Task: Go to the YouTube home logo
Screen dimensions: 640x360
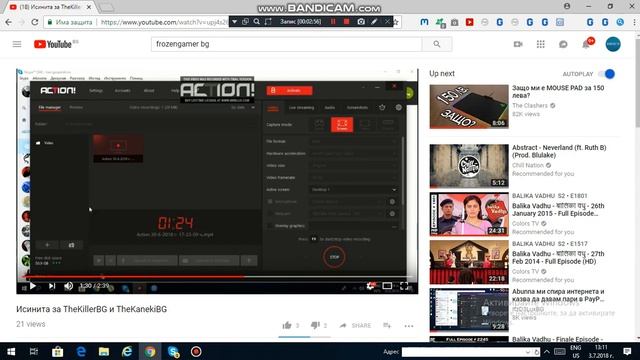Action: (53, 44)
